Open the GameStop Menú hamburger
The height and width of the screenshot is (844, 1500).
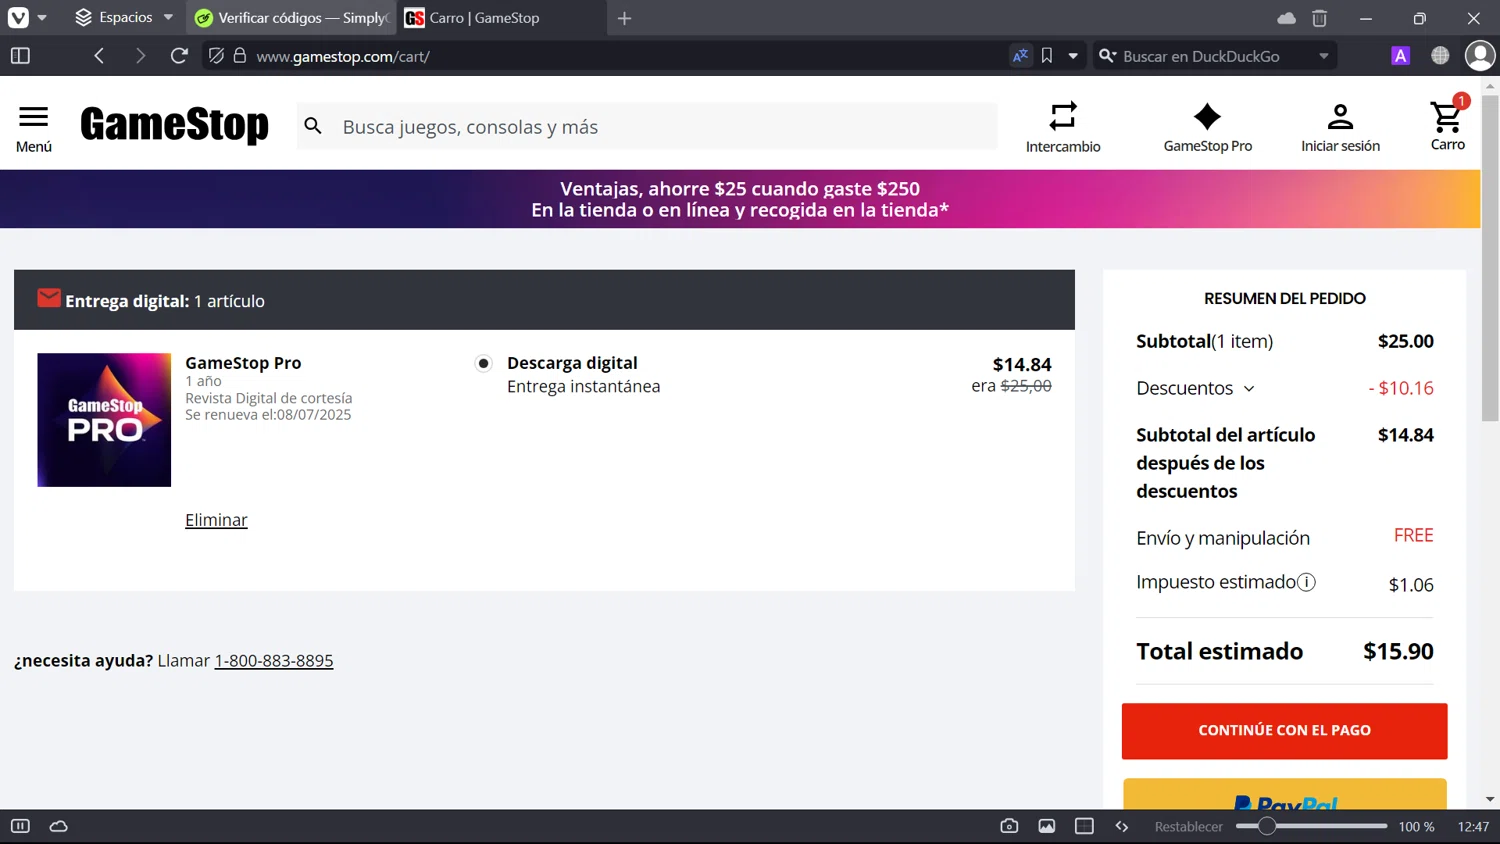(34, 129)
